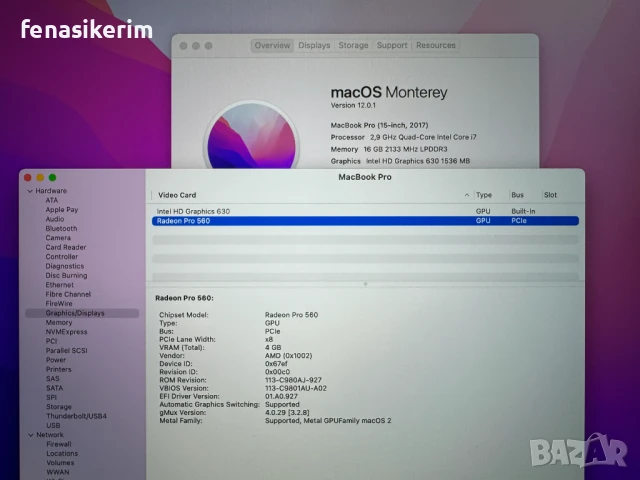The height and width of the screenshot is (480, 640).
Task: Click the Metal Family Supported value
Action: pos(328,421)
